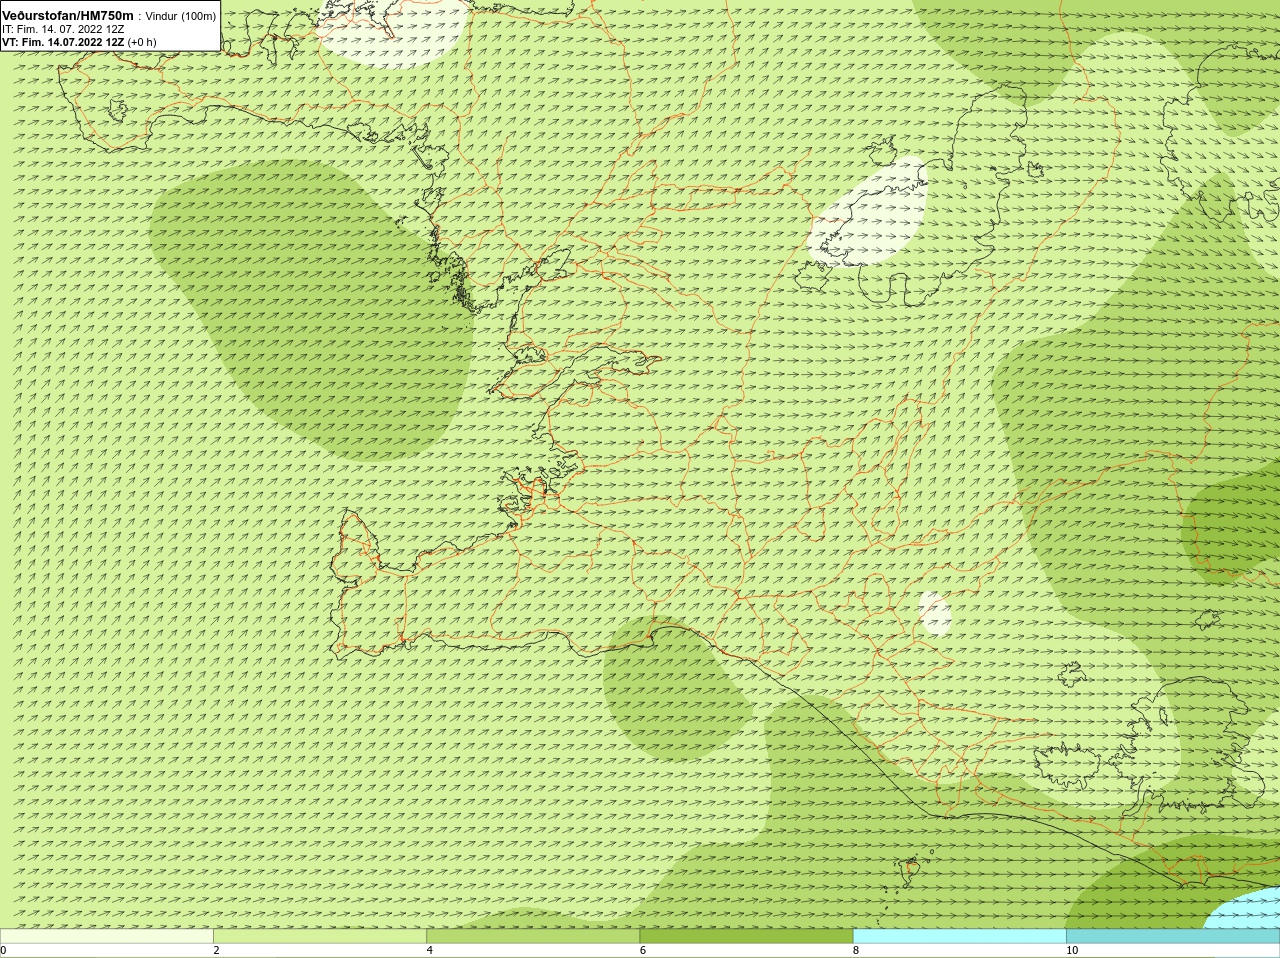Click the legend scale value 6
Image resolution: width=1280 pixels, height=958 pixels.
pos(643,951)
